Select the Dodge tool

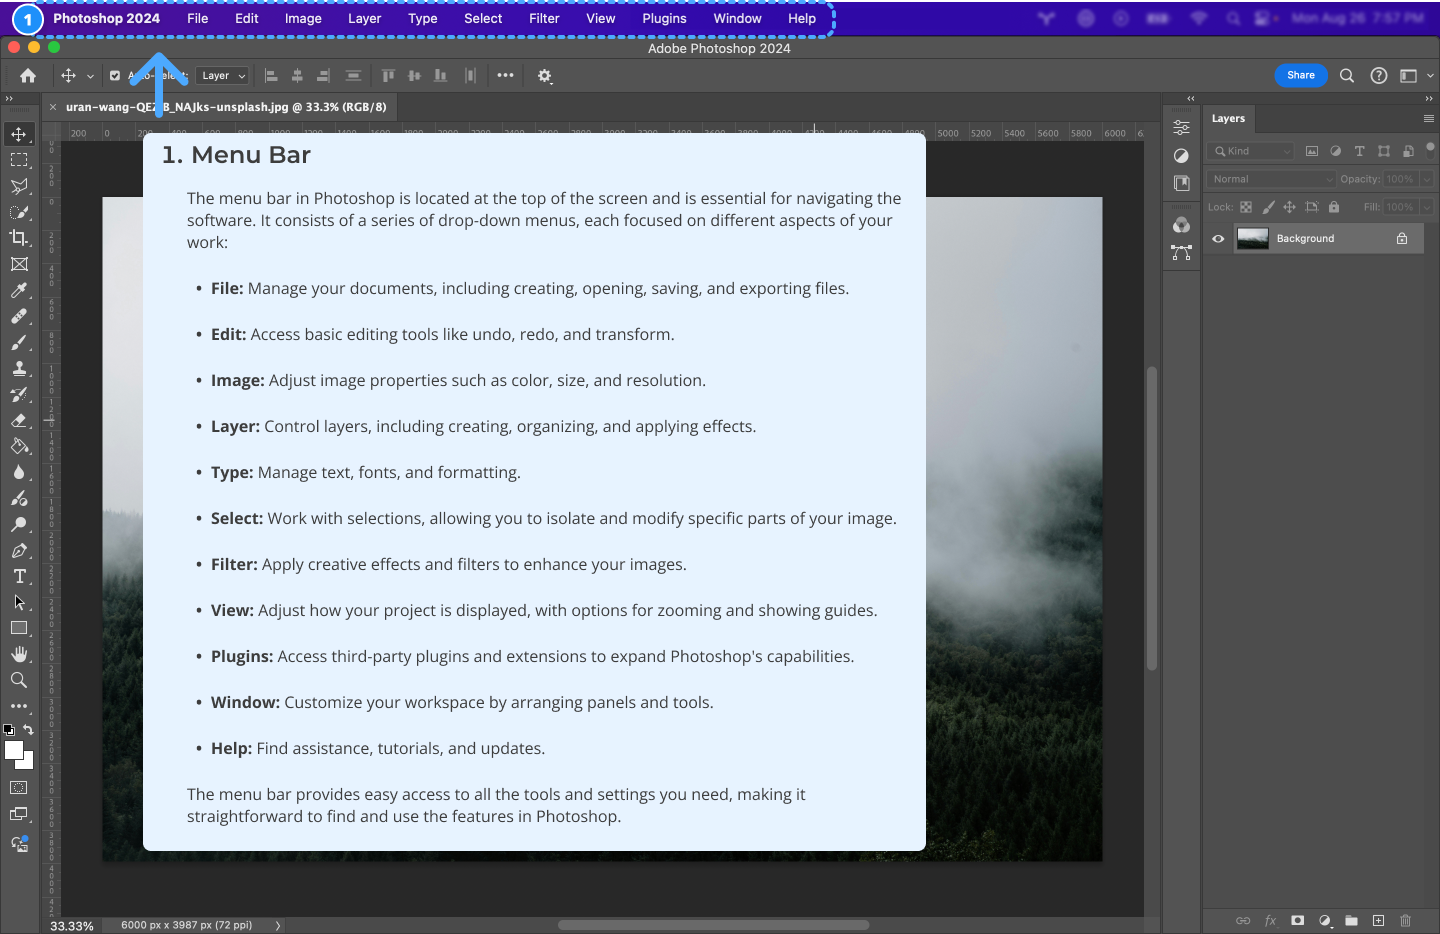click(x=19, y=524)
